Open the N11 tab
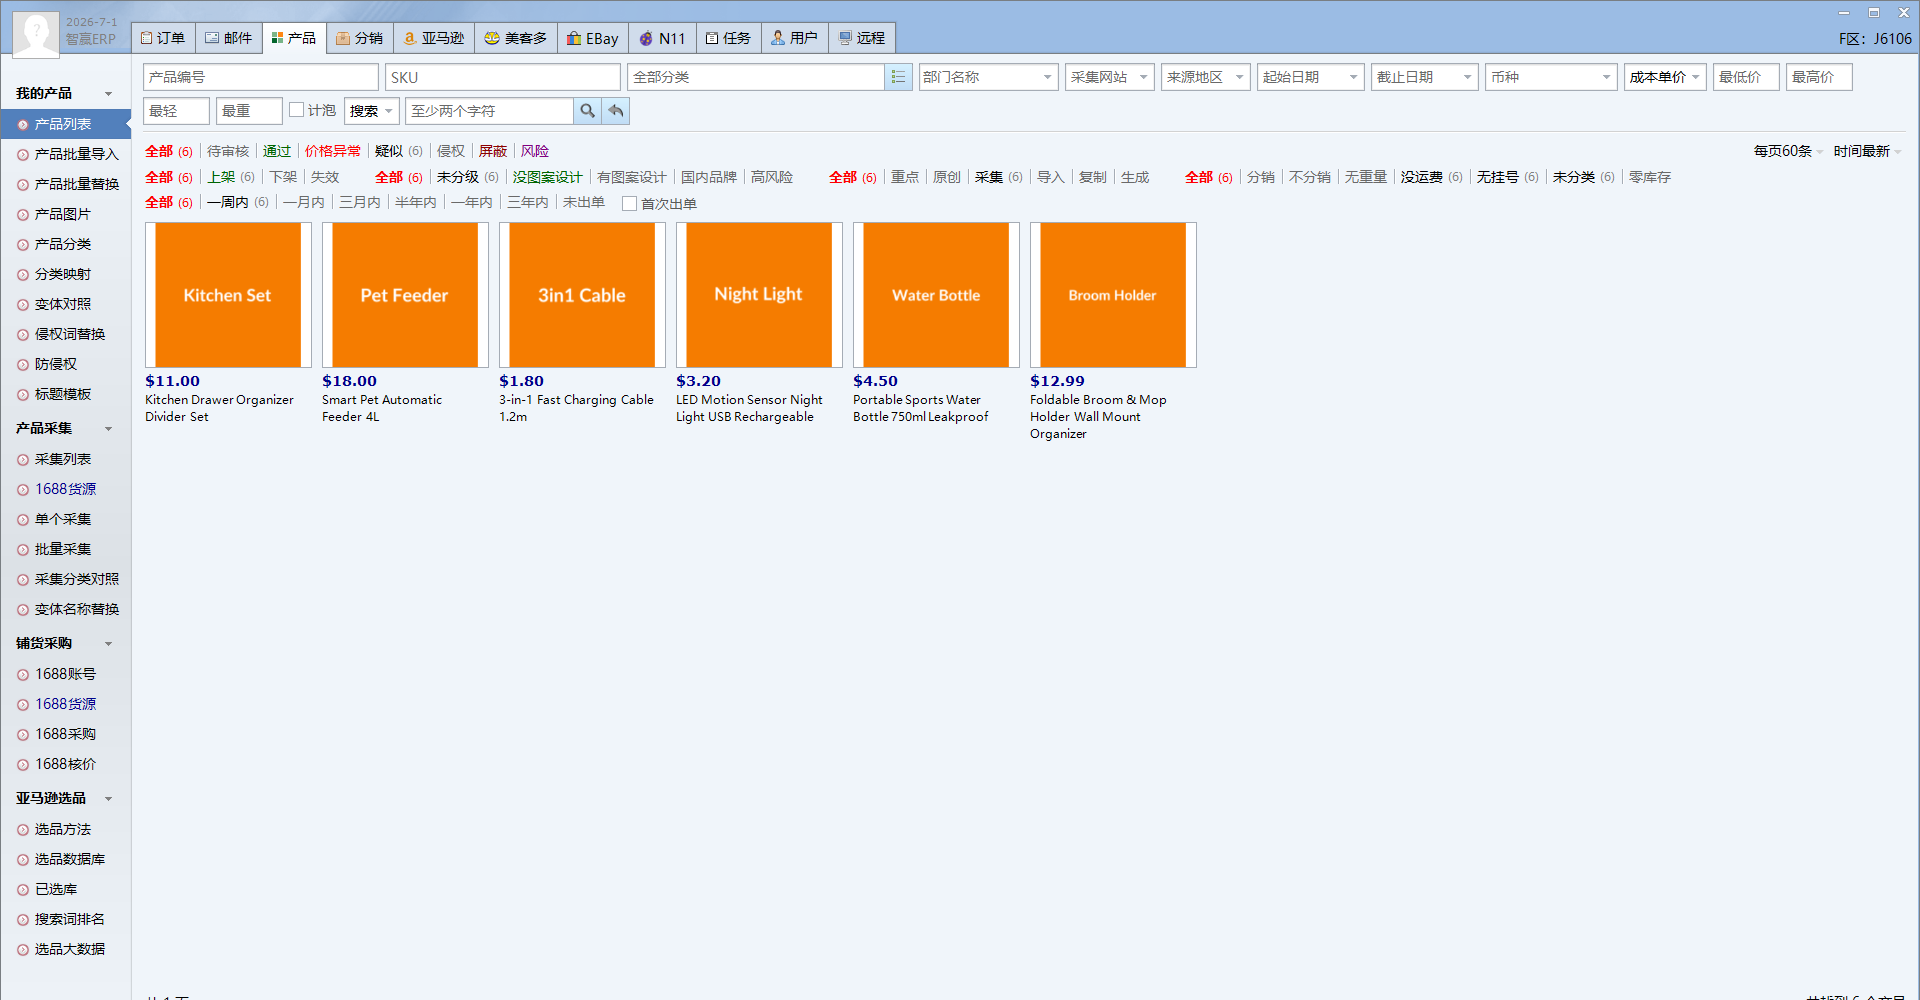 [662, 38]
